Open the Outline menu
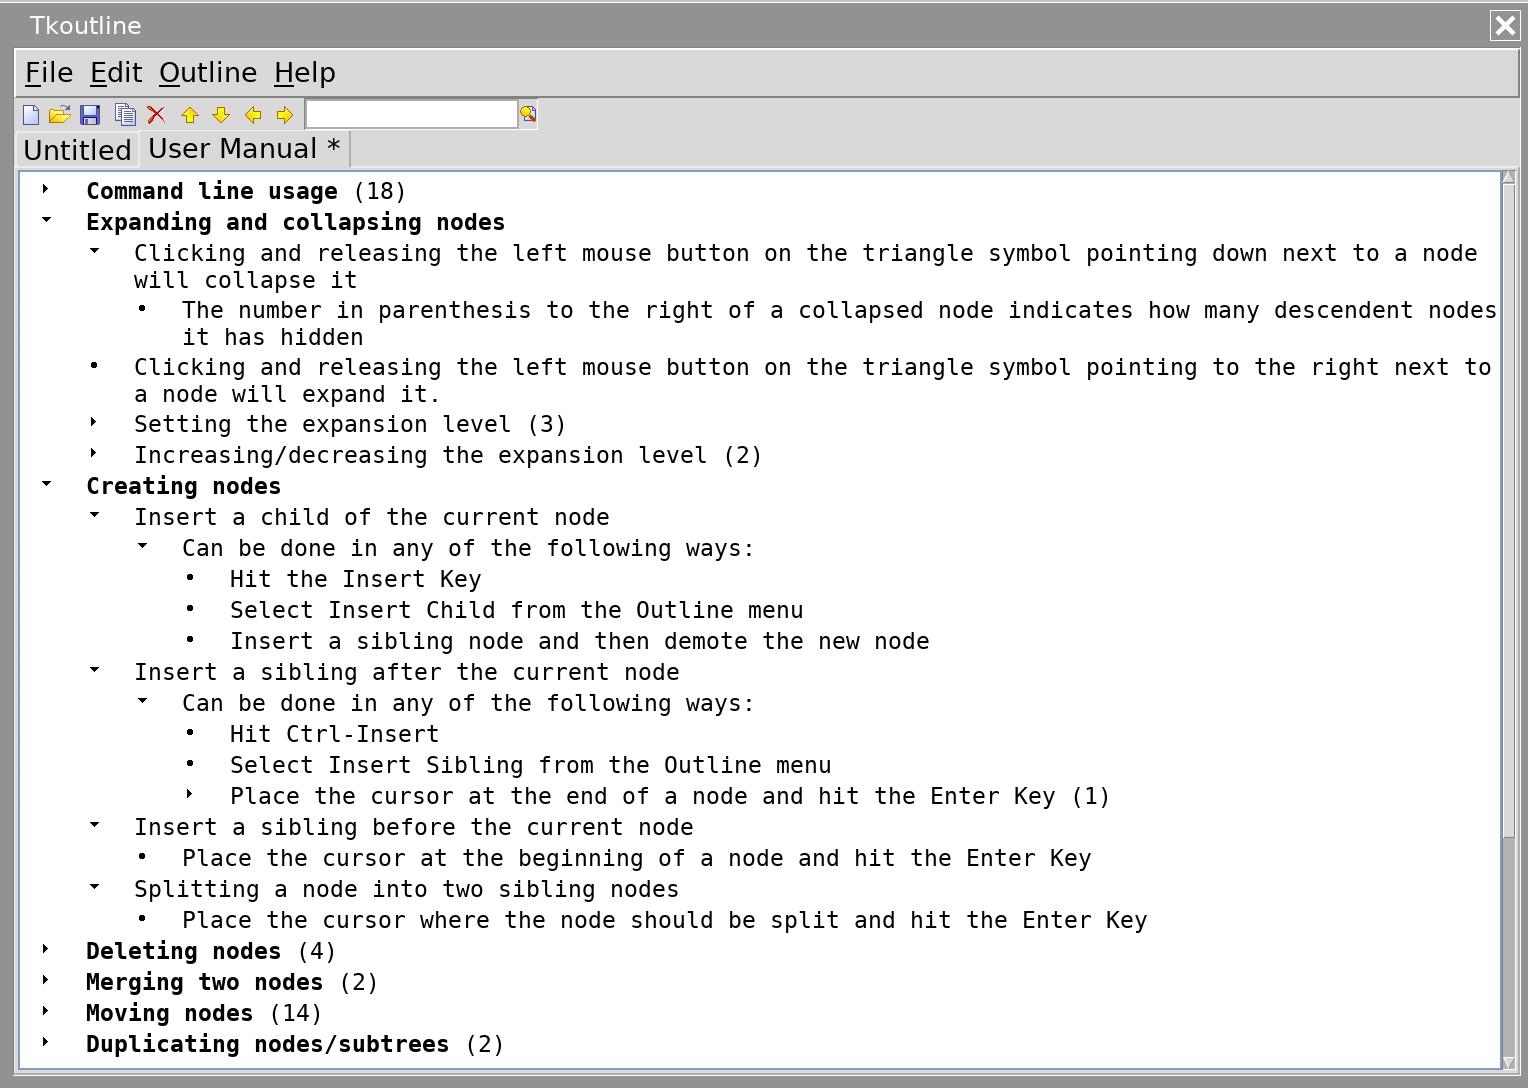This screenshot has width=1528, height=1088. [x=208, y=73]
